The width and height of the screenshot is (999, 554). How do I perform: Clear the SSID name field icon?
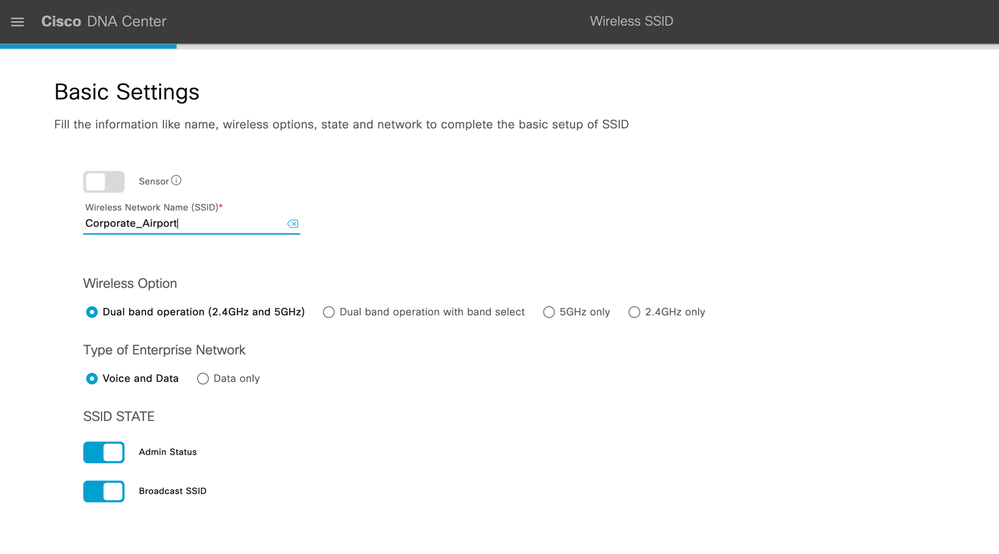pyautogui.click(x=292, y=224)
